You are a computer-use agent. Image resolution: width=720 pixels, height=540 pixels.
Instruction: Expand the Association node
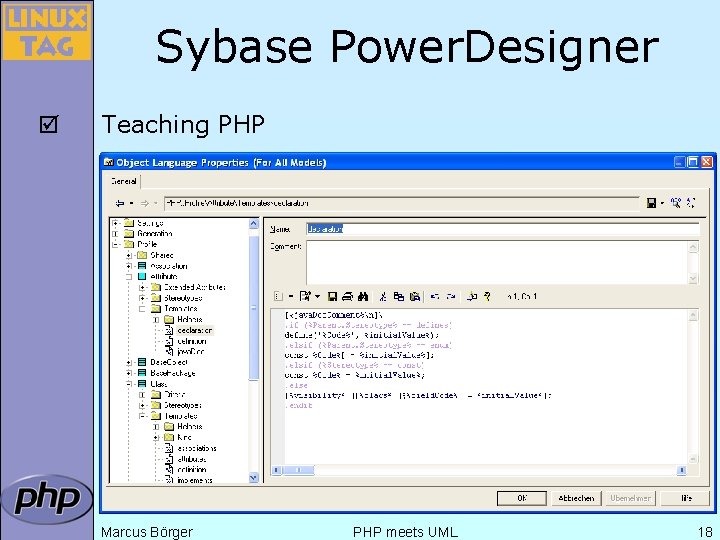click(129, 266)
